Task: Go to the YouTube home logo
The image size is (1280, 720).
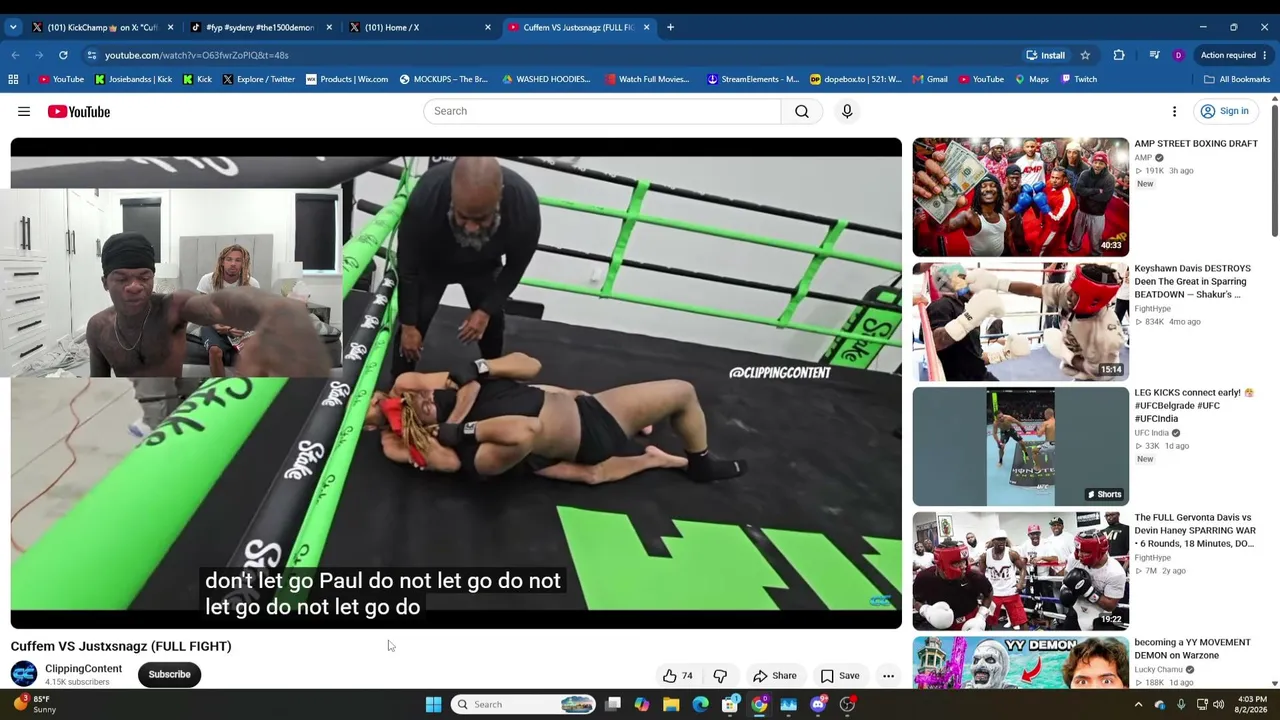Action: point(79,112)
